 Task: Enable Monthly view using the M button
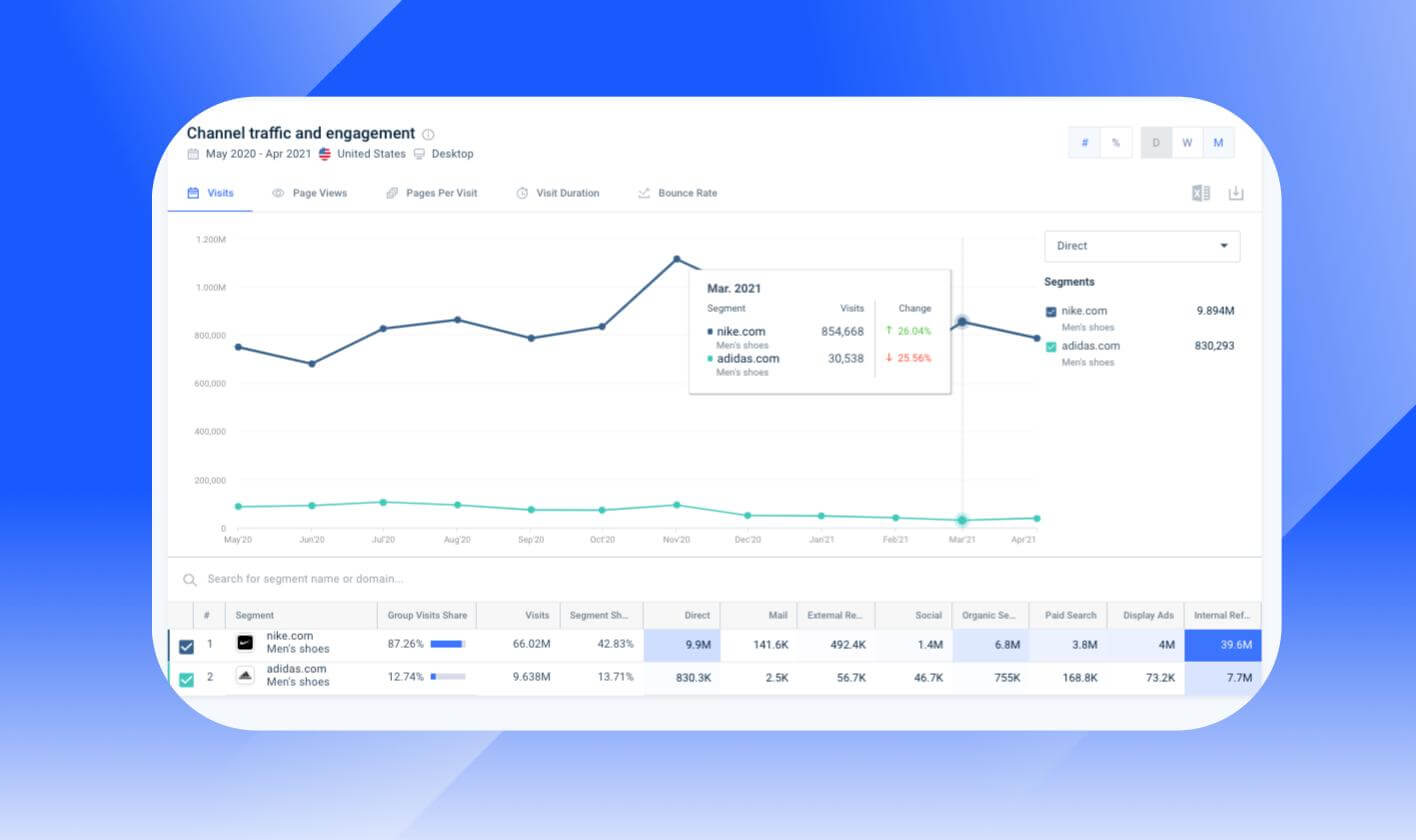coord(1219,142)
